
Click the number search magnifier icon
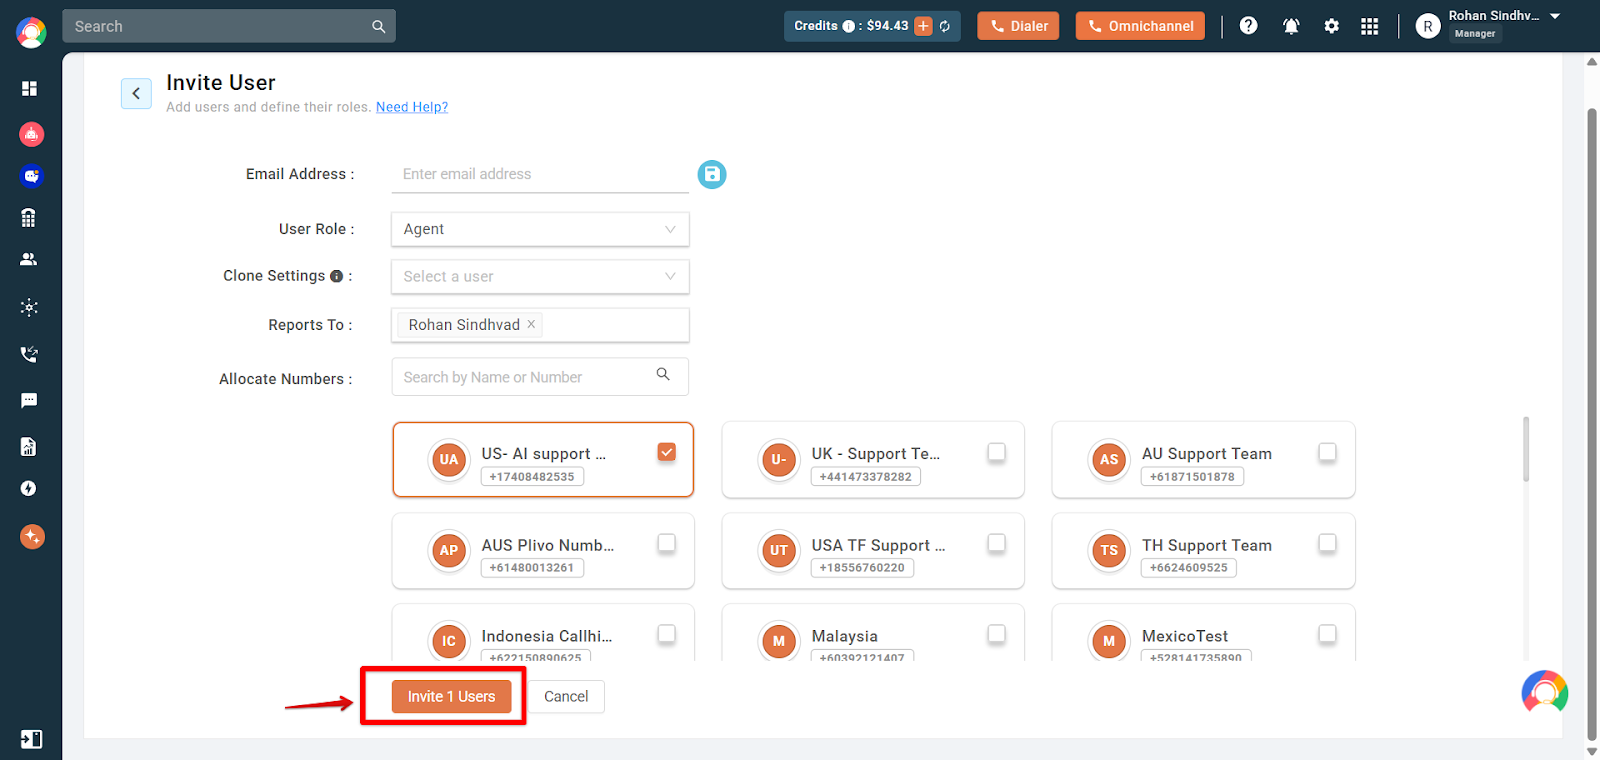(663, 374)
